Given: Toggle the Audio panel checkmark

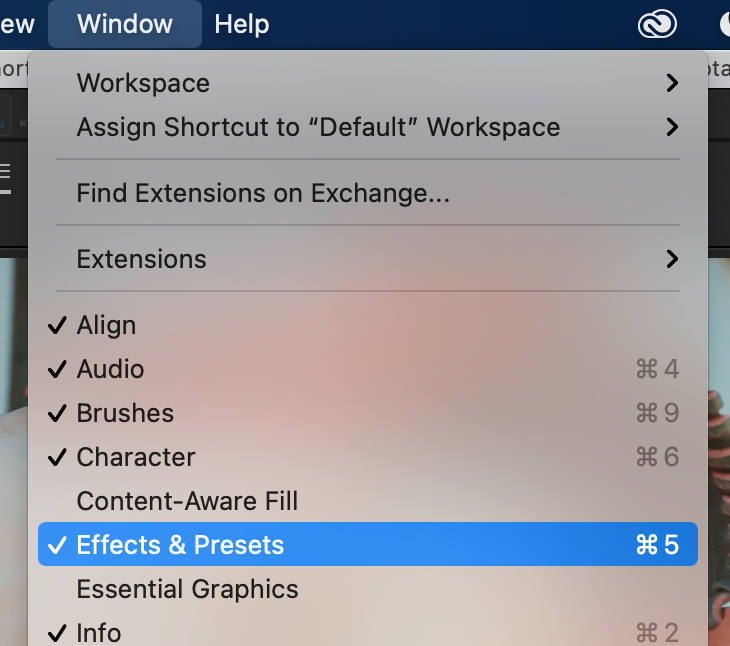Looking at the screenshot, I should 367,369.
